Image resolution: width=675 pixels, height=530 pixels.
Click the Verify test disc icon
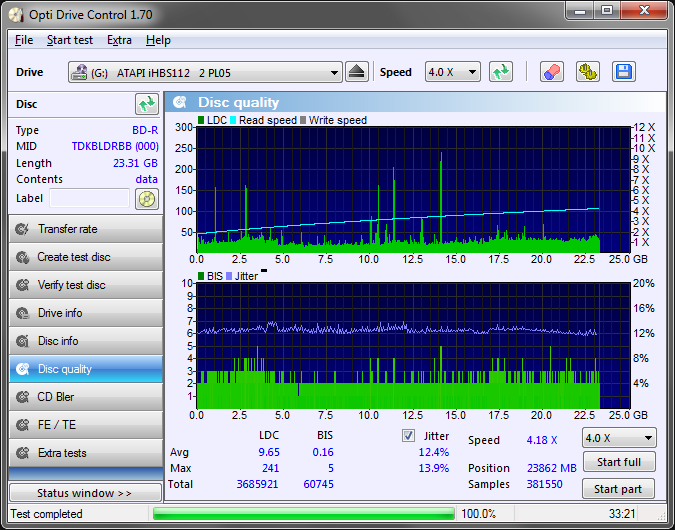(x=22, y=285)
